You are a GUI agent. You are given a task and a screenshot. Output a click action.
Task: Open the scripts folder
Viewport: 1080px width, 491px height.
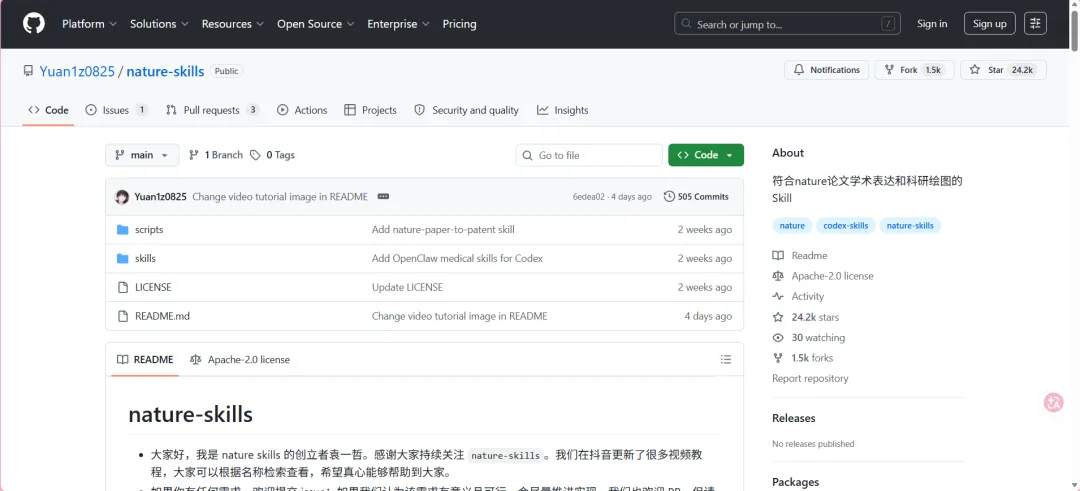pos(149,229)
